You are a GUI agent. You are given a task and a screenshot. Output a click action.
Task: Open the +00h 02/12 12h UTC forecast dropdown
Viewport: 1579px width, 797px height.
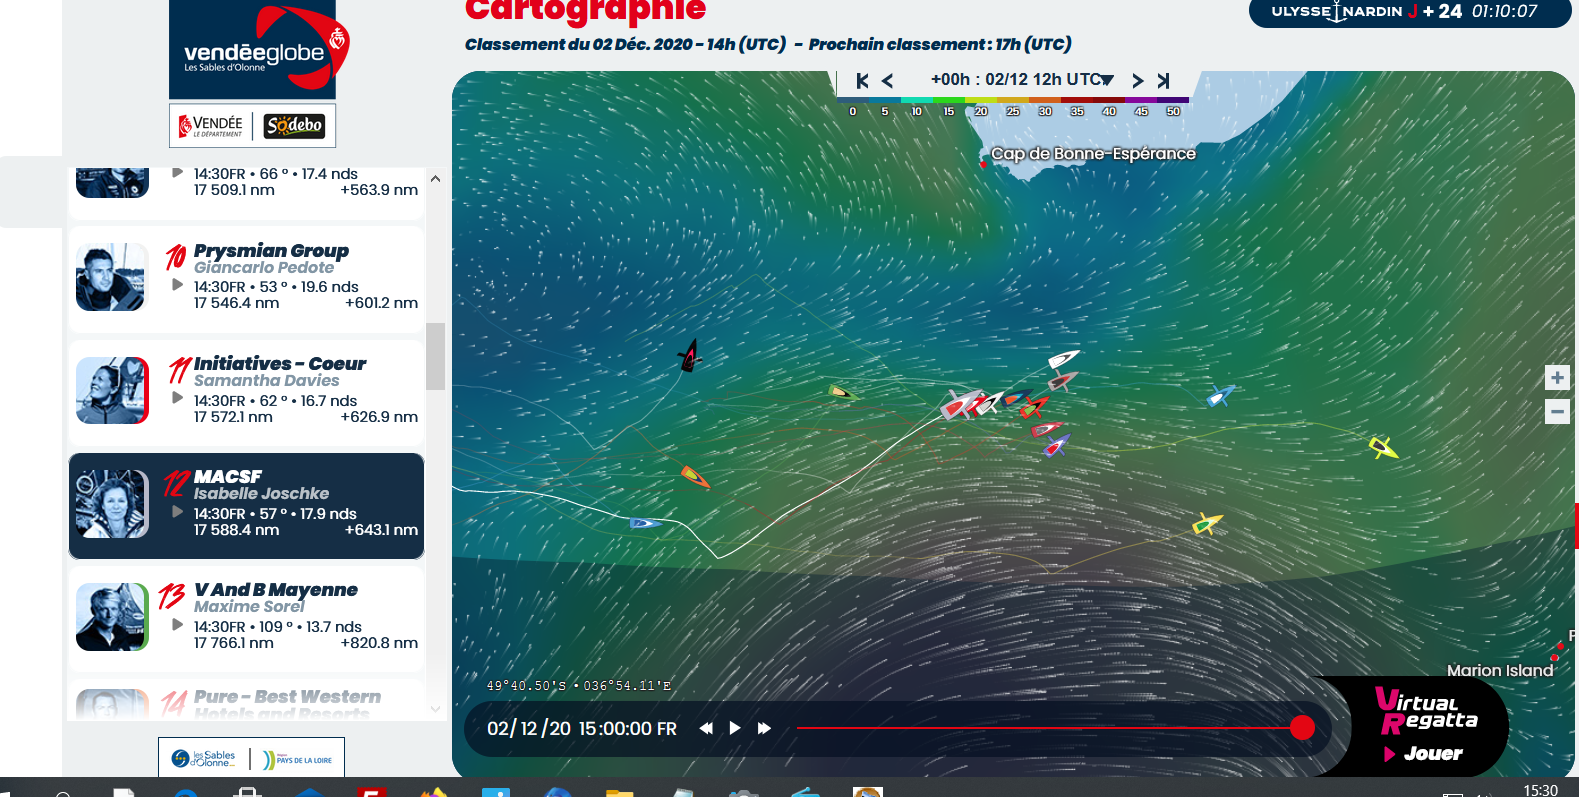tap(1021, 80)
